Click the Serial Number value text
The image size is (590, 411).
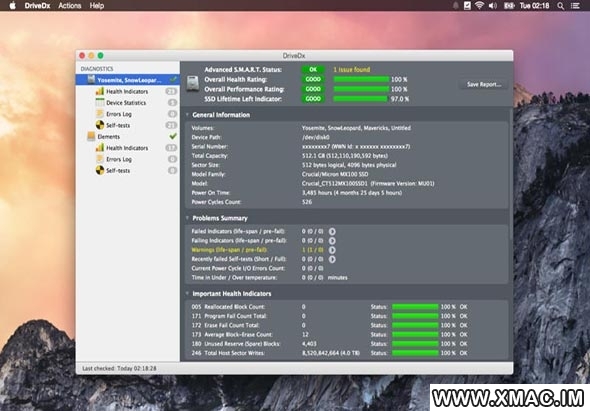tap(356, 146)
